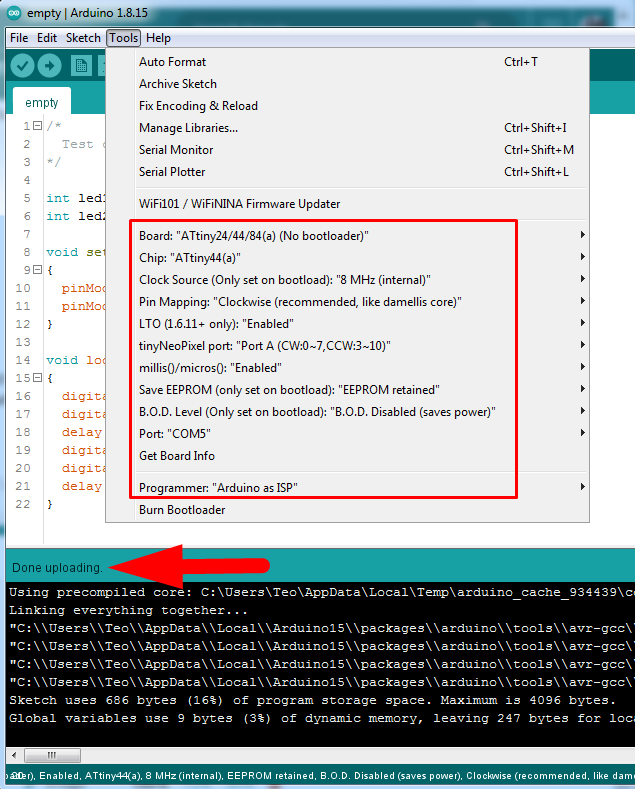Close the open Tools menu
Screen dimensions: 635x789
click(x=123, y=38)
